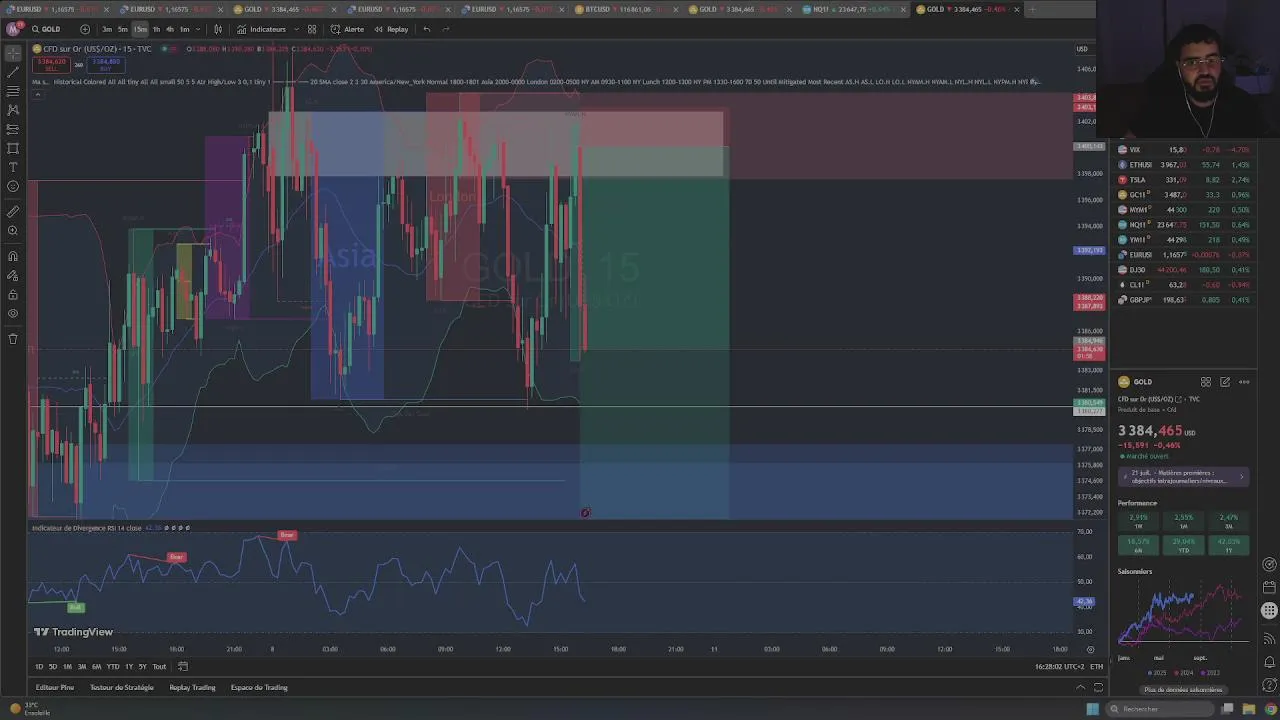The width and height of the screenshot is (1280, 720).
Task: Select VIX in the watchlist
Action: [1183, 150]
